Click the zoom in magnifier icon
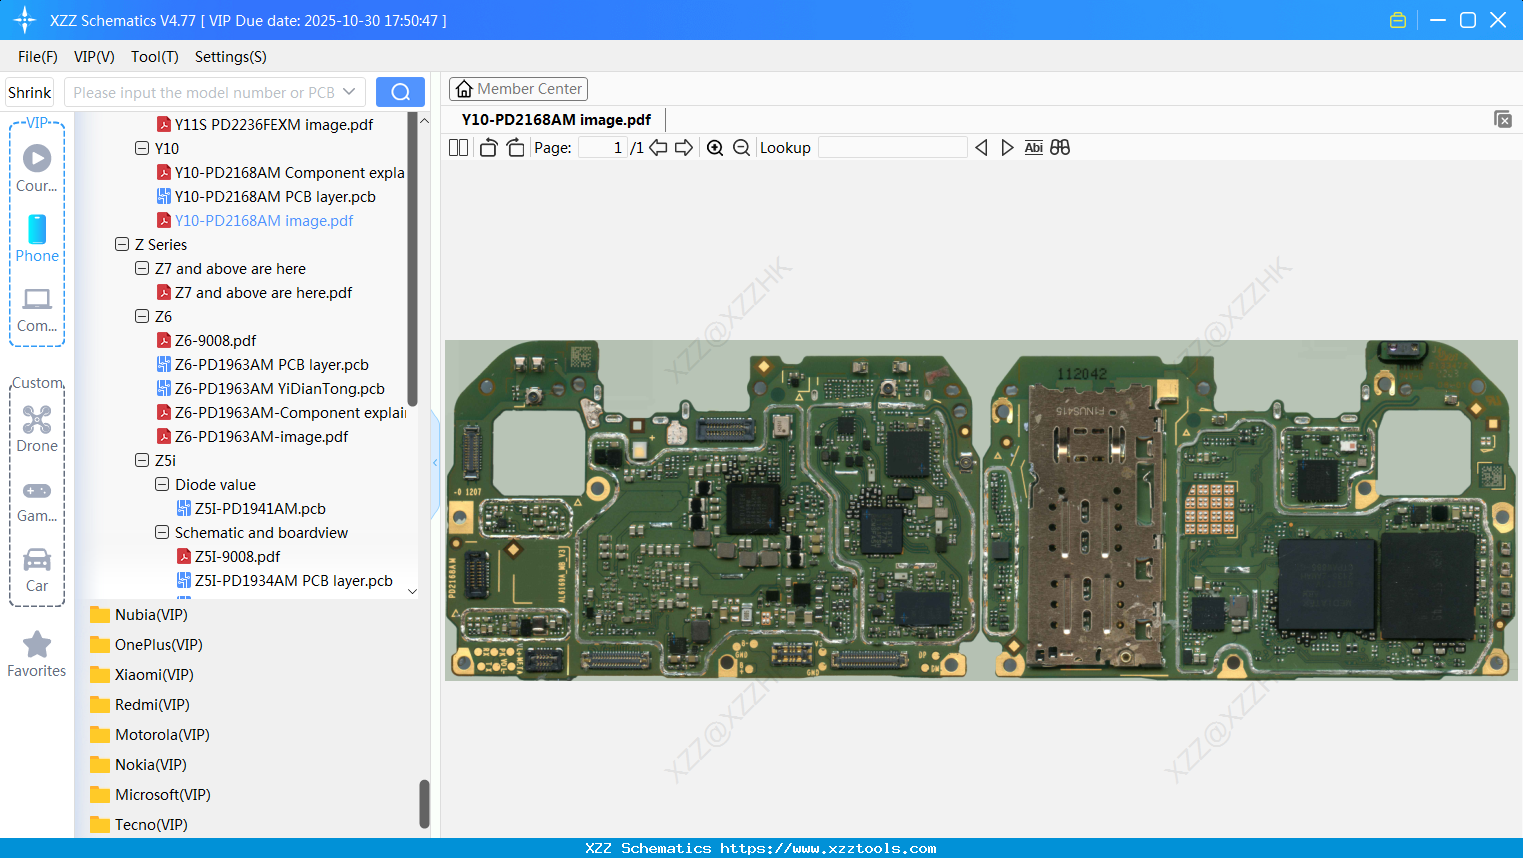 tap(715, 148)
